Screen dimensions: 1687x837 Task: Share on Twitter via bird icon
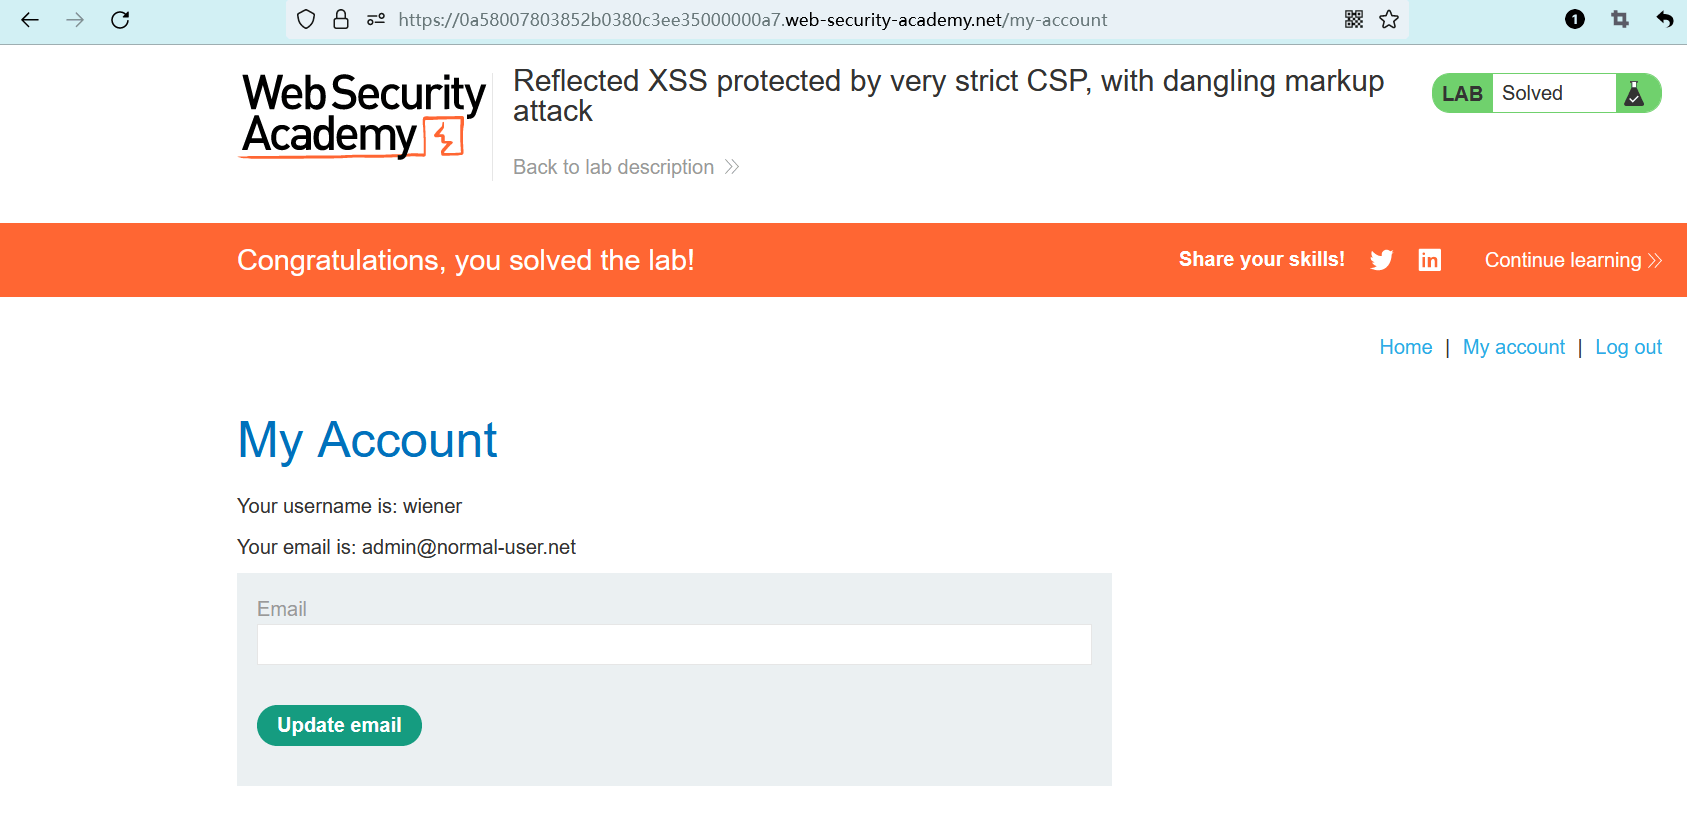point(1381,260)
